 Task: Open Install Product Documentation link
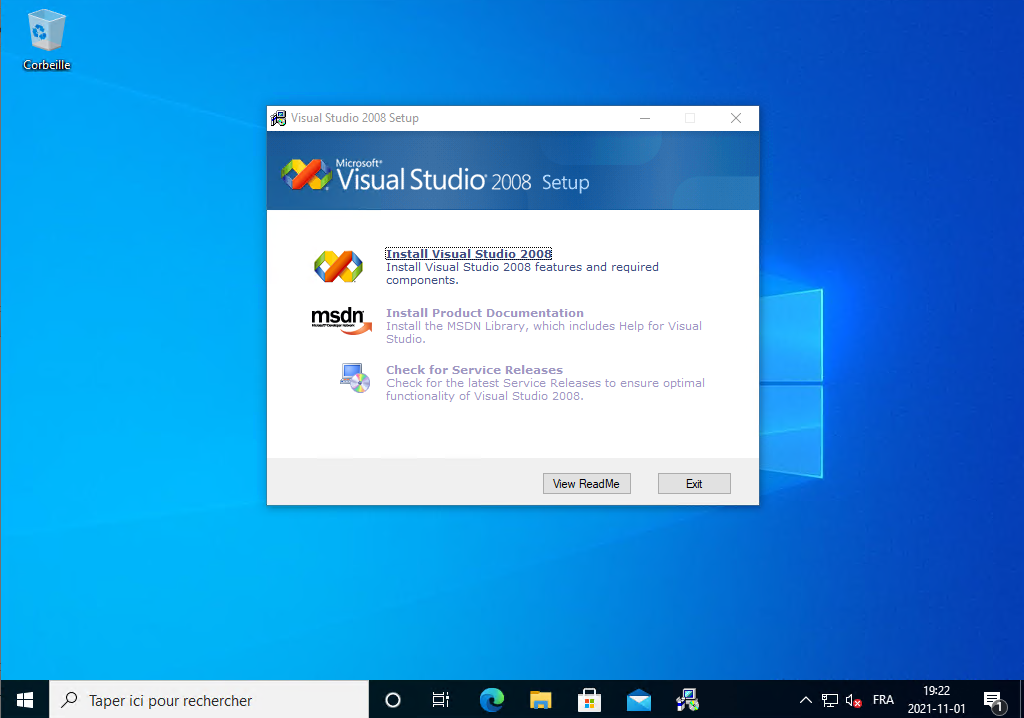click(484, 313)
